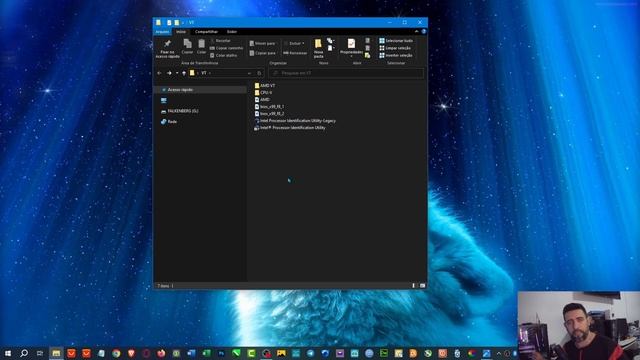Go forward with the forward arrow
640x360 pixels.
[169, 73]
